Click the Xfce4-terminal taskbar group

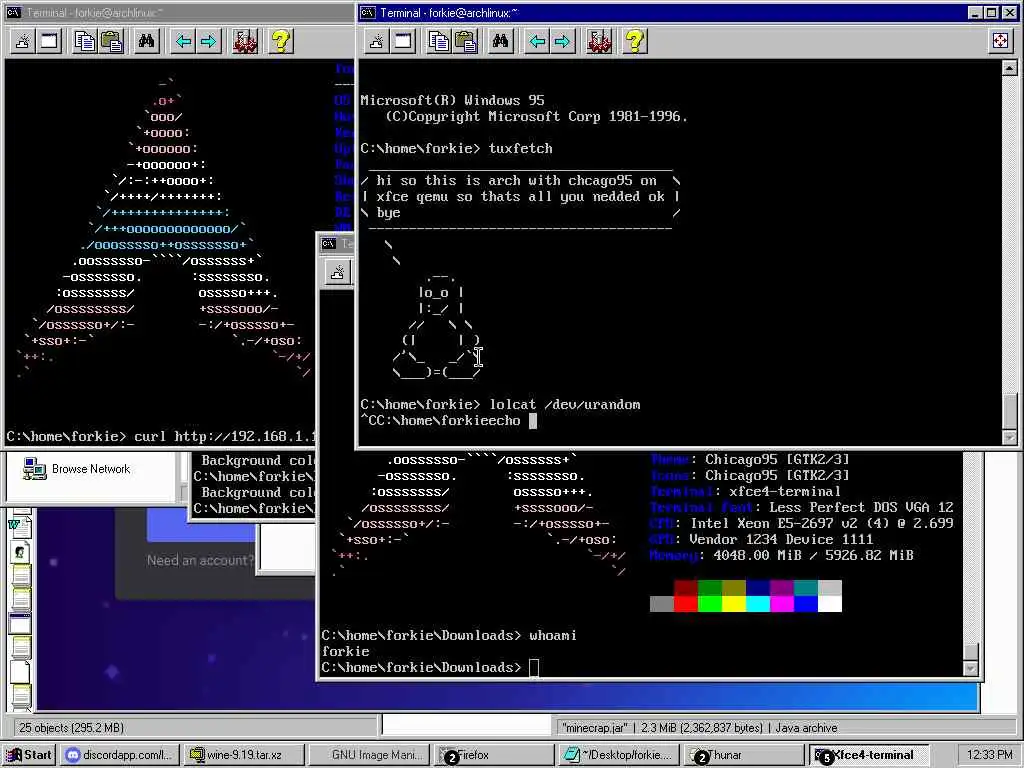click(869, 755)
